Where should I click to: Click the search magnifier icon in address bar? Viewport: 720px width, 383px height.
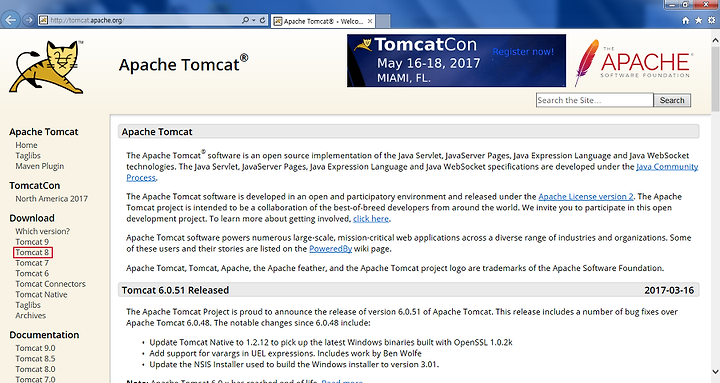(x=246, y=20)
